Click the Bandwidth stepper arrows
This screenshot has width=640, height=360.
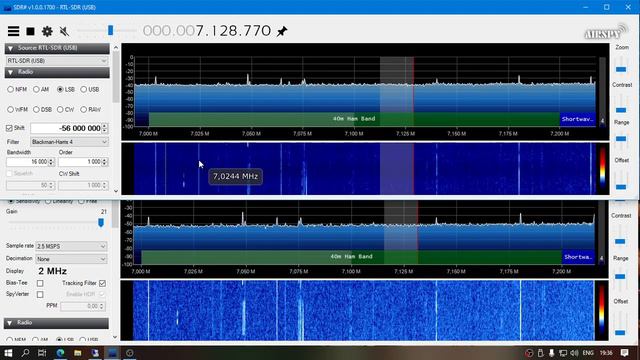coord(51,162)
